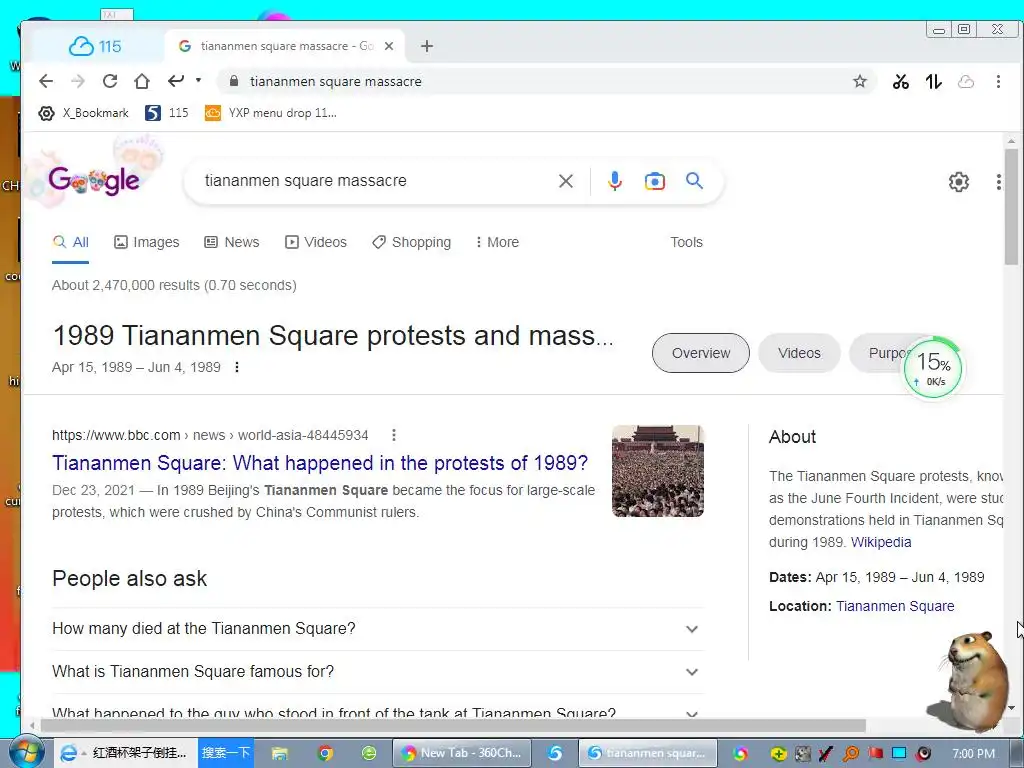The height and width of the screenshot is (768, 1024).
Task: Open the search Tools options
Action: (686, 242)
